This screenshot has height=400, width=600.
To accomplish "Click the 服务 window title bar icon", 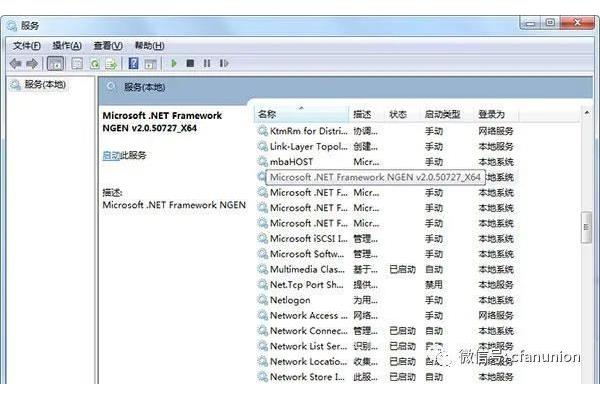I will (x=12, y=26).
